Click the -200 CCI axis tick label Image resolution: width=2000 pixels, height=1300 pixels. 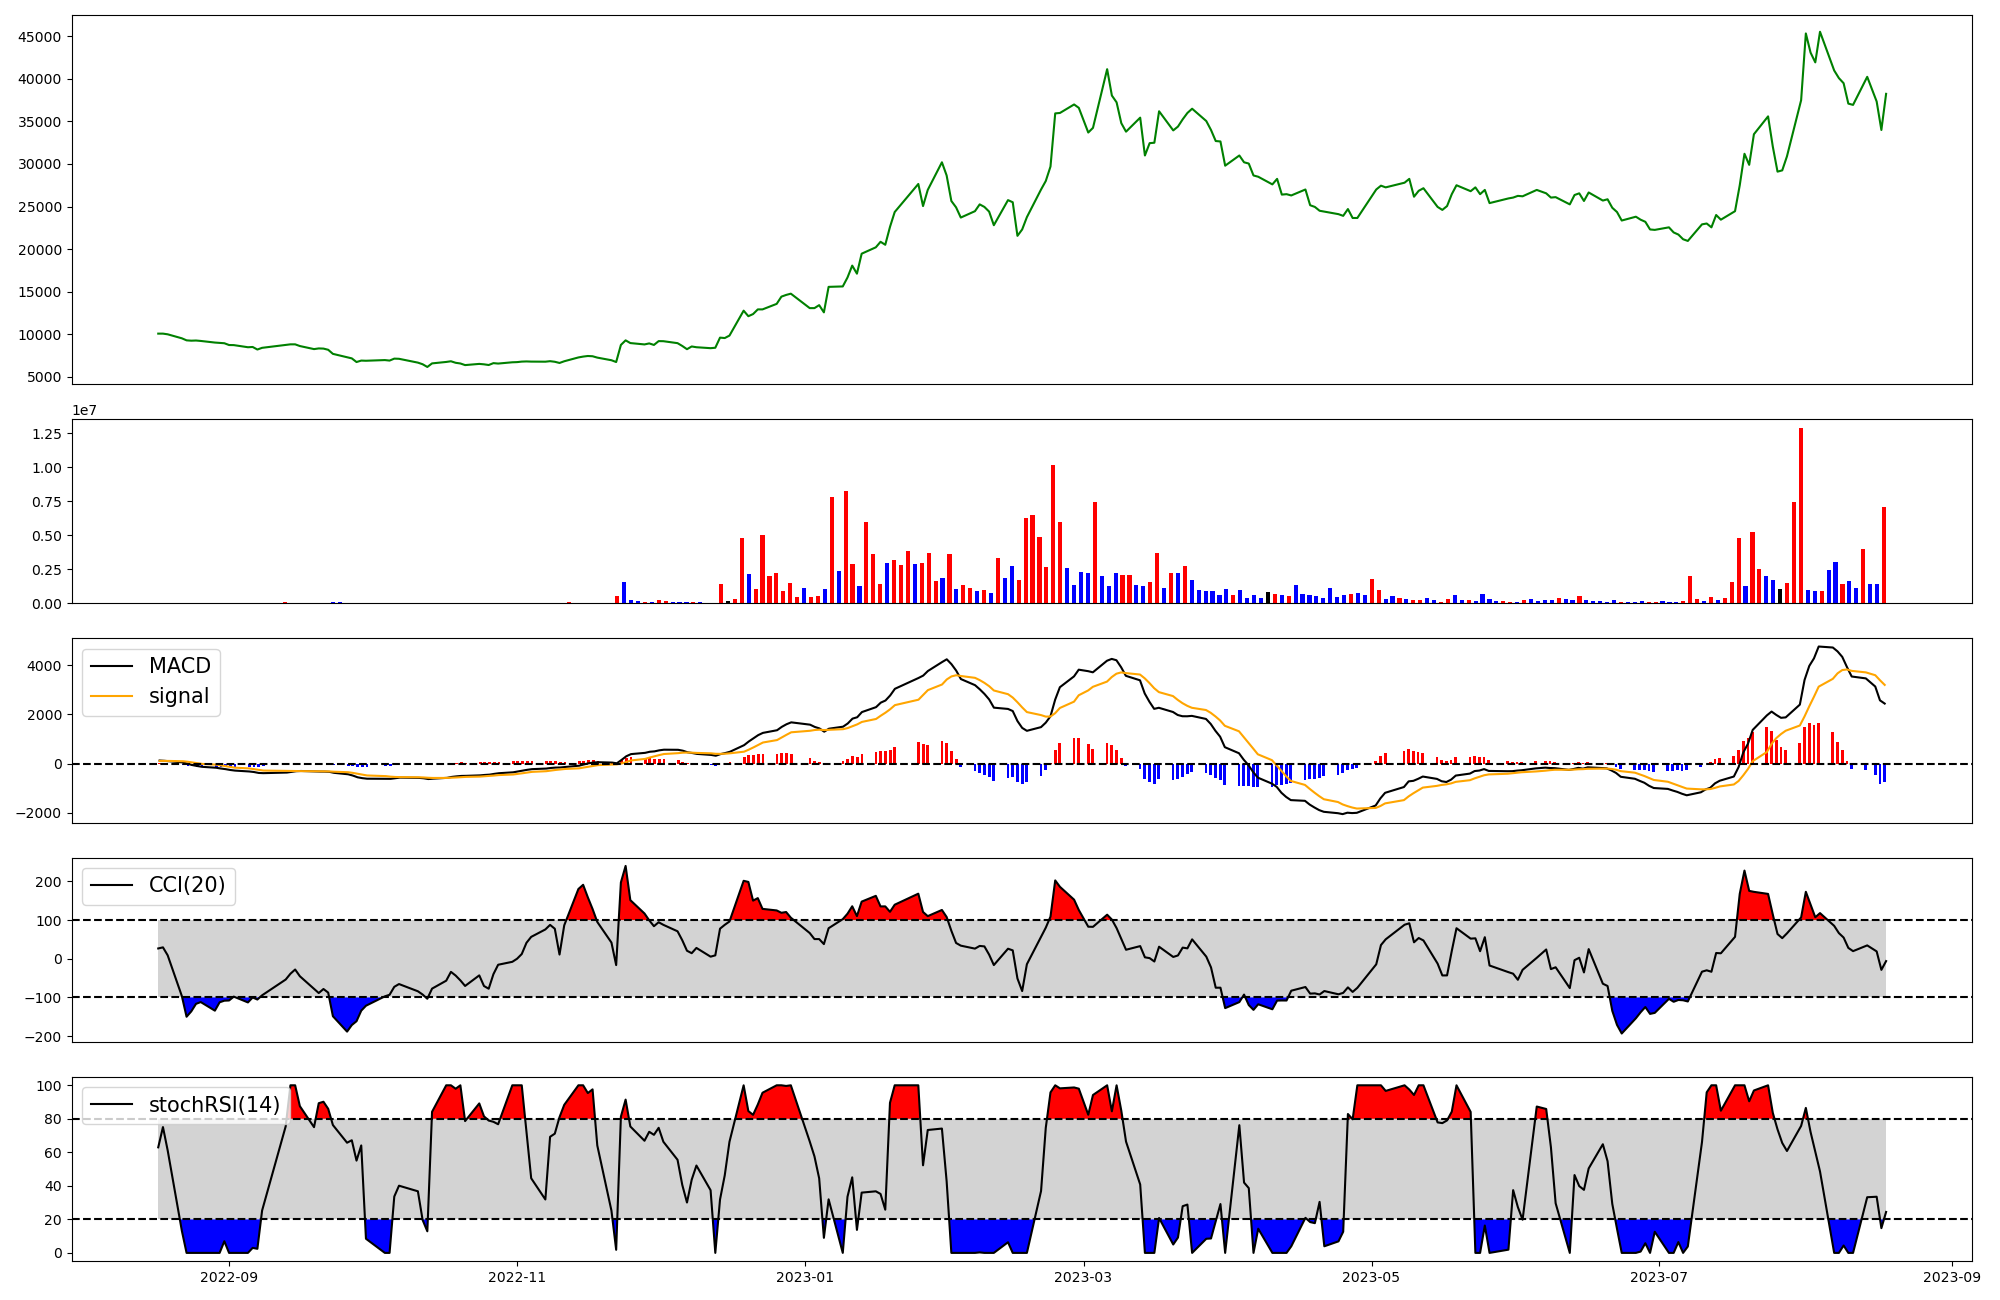[43, 1037]
